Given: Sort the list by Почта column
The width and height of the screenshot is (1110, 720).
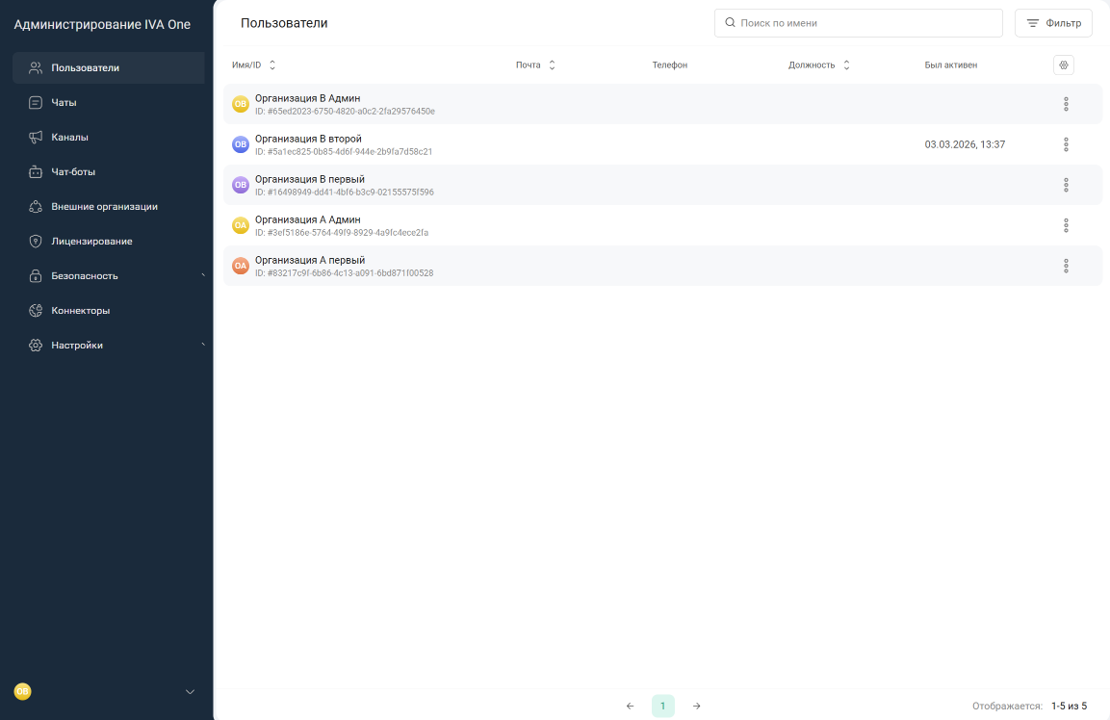Looking at the screenshot, I should [x=552, y=65].
